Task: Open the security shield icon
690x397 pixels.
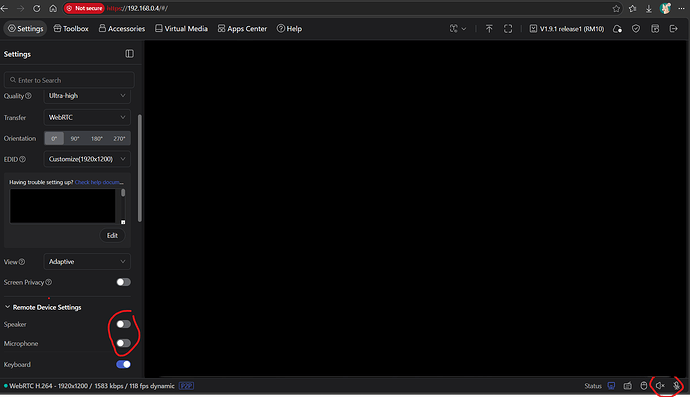Action: tap(636, 29)
